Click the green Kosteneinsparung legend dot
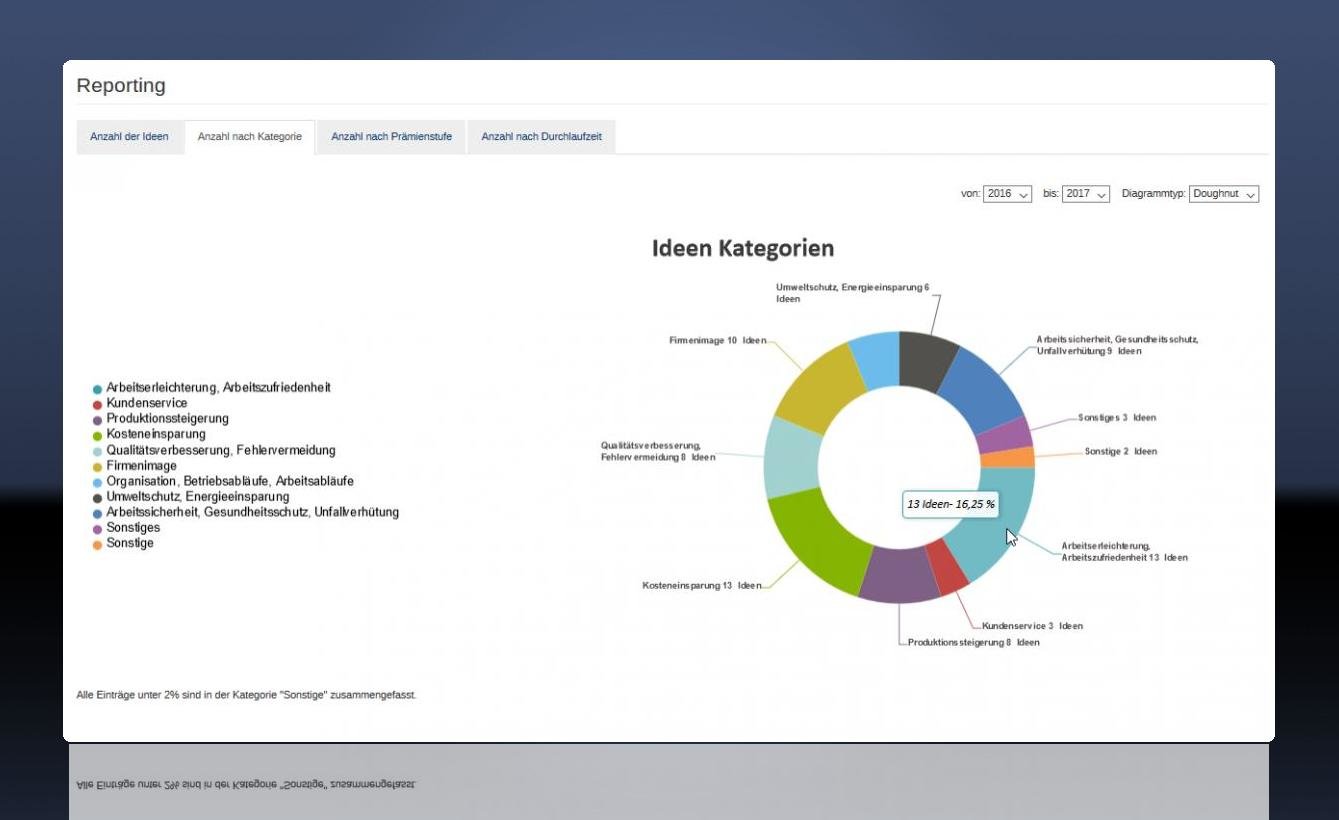 98,436
